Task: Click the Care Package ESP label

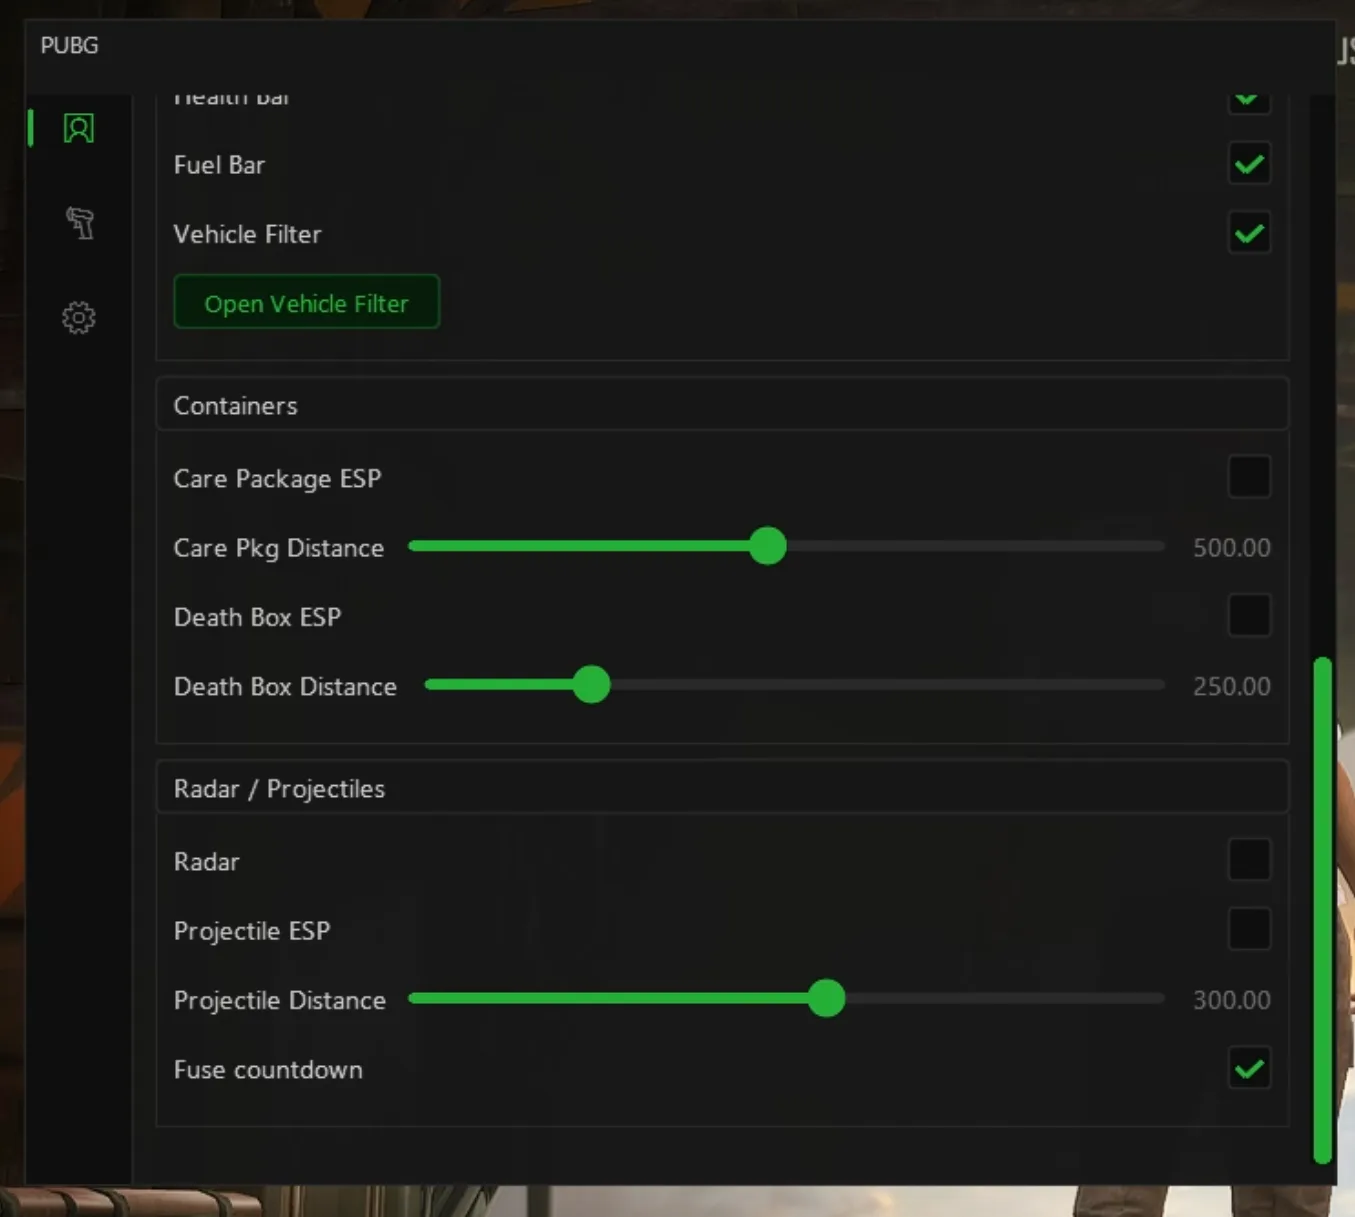Action: [x=277, y=479]
